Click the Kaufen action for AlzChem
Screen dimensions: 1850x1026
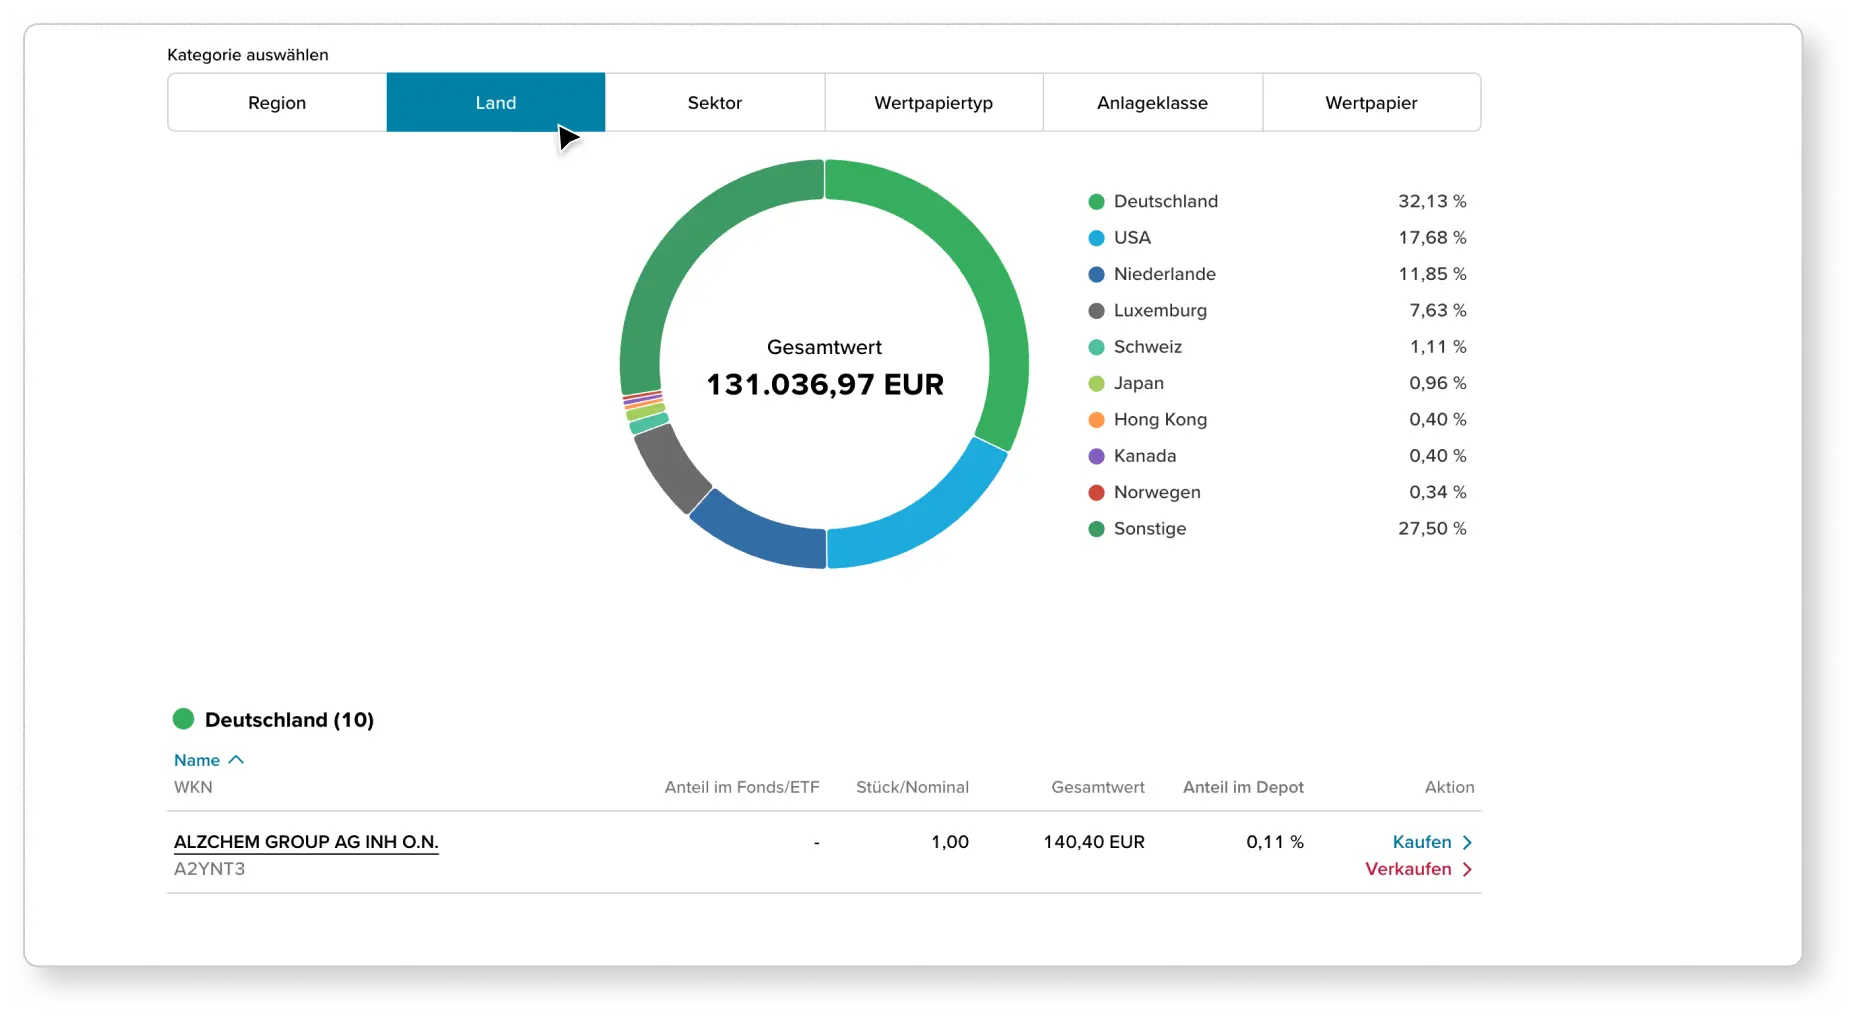pyautogui.click(x=1420, y=842)
